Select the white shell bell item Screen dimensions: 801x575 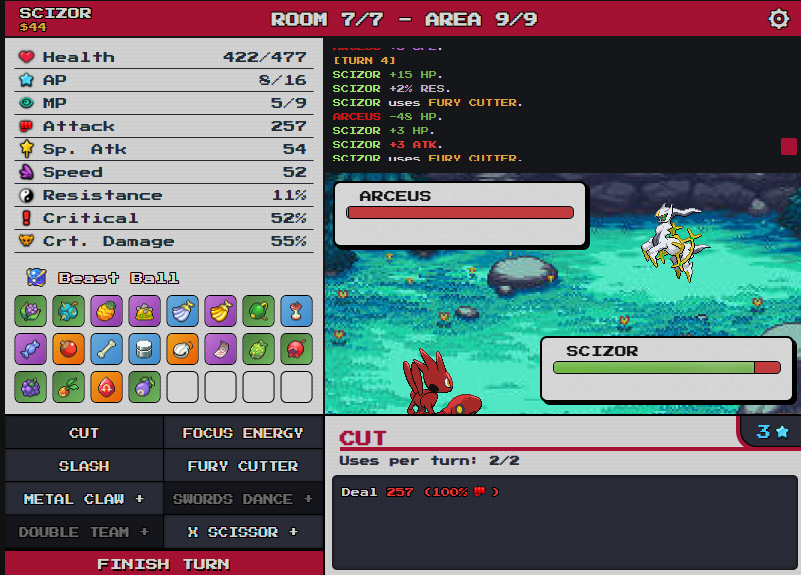[182, 349]
